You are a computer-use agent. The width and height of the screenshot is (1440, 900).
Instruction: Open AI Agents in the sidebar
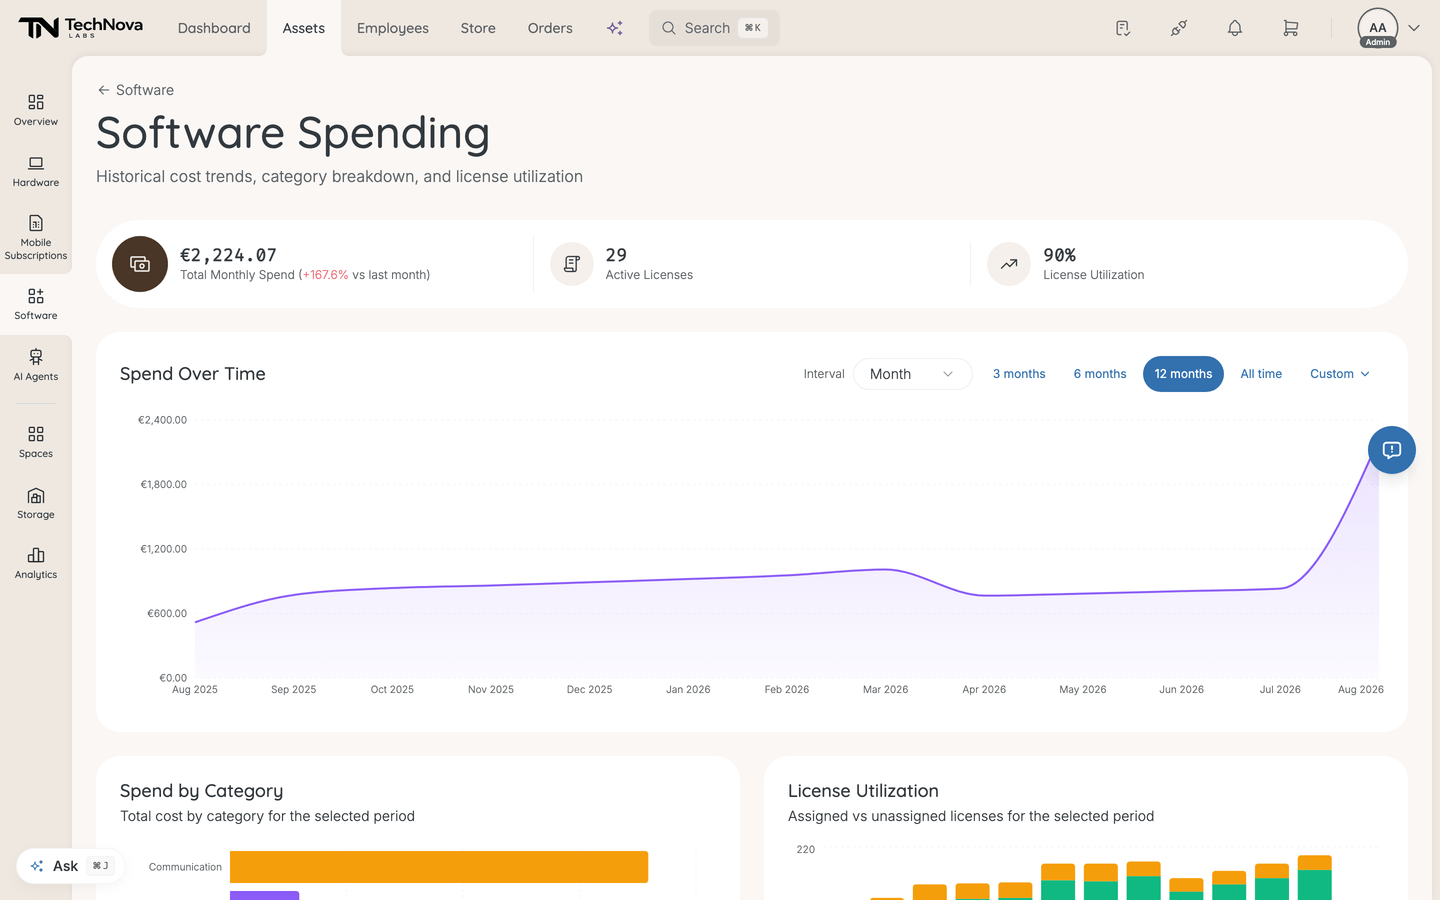point(36,365)
